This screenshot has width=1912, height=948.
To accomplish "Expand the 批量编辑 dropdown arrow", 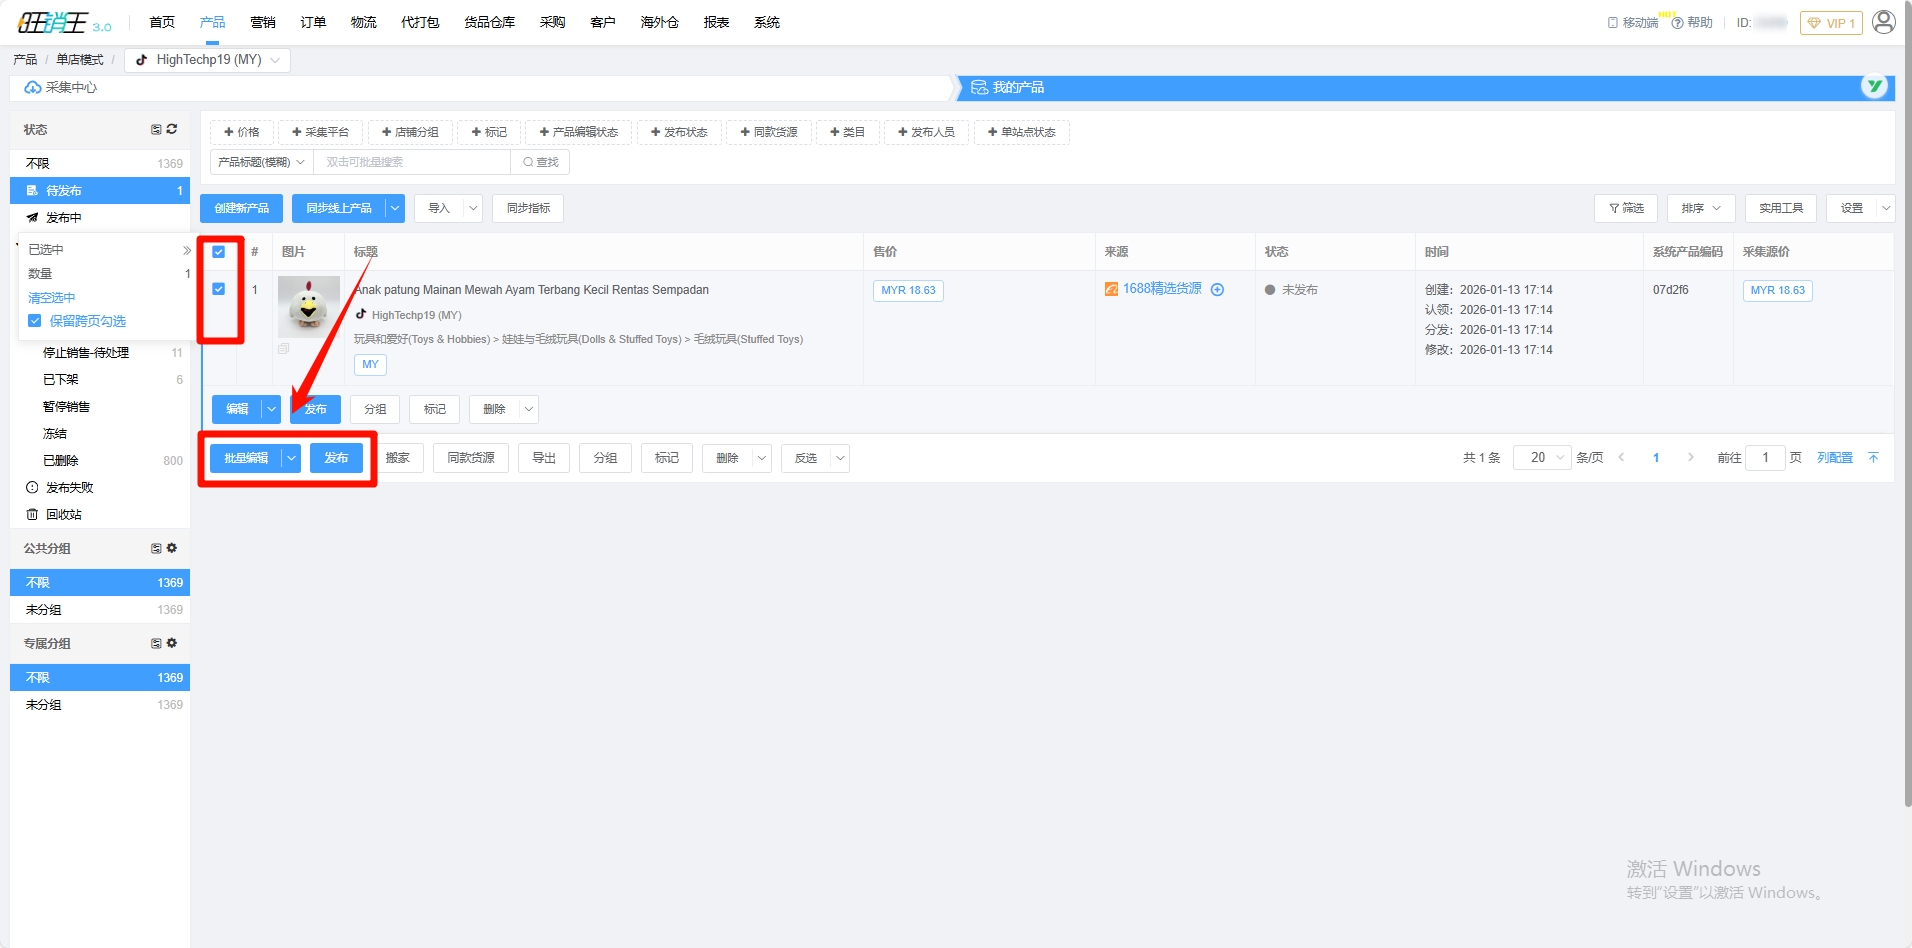I will 291,458.
